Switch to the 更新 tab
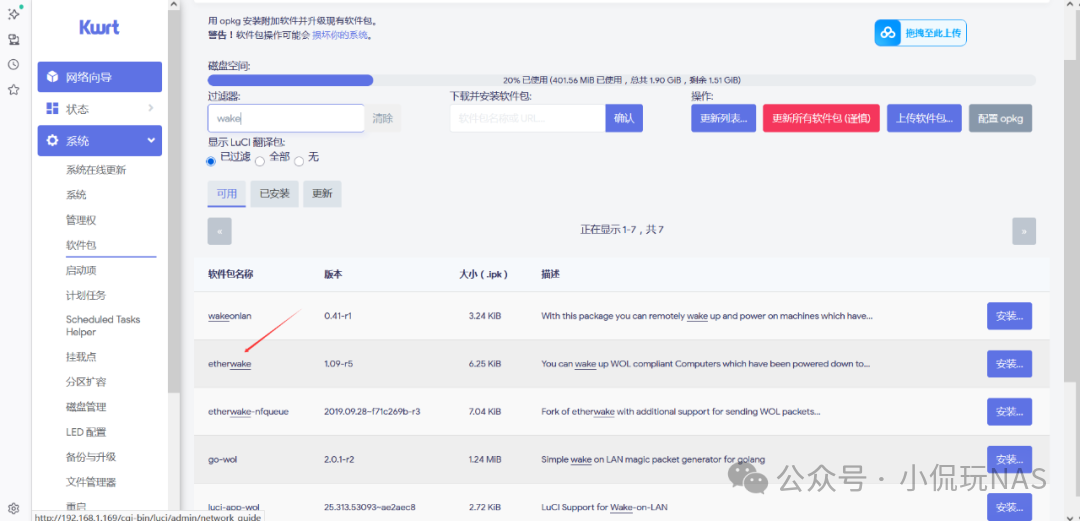The height and width of the screenshot is (521, 1080). tap(322, 194)
